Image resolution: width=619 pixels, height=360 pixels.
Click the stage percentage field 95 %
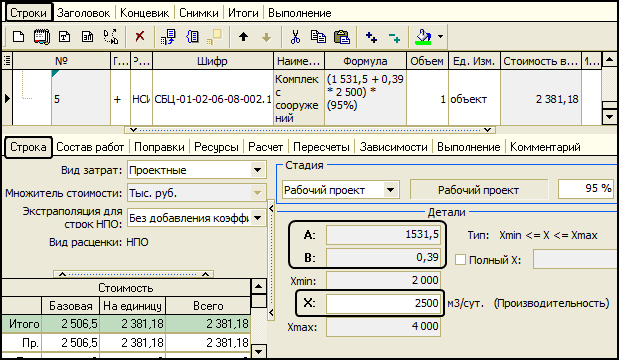click(586, 189)
